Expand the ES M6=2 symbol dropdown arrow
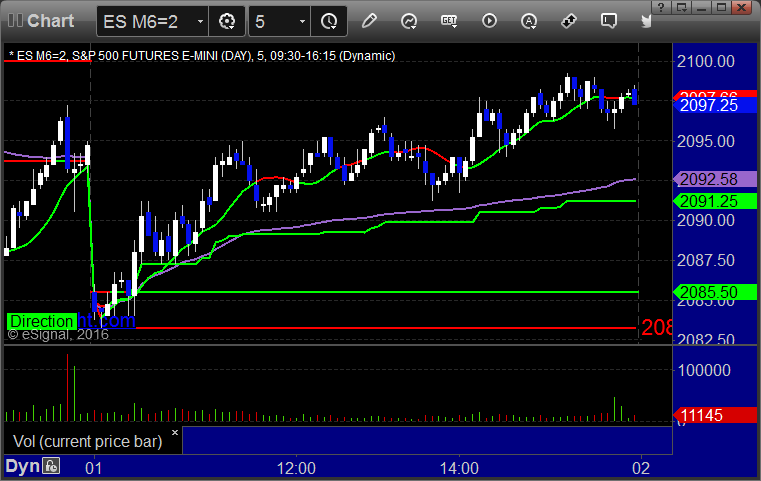The height and width of the screenshot is (481, 761). tap(200, 22)
